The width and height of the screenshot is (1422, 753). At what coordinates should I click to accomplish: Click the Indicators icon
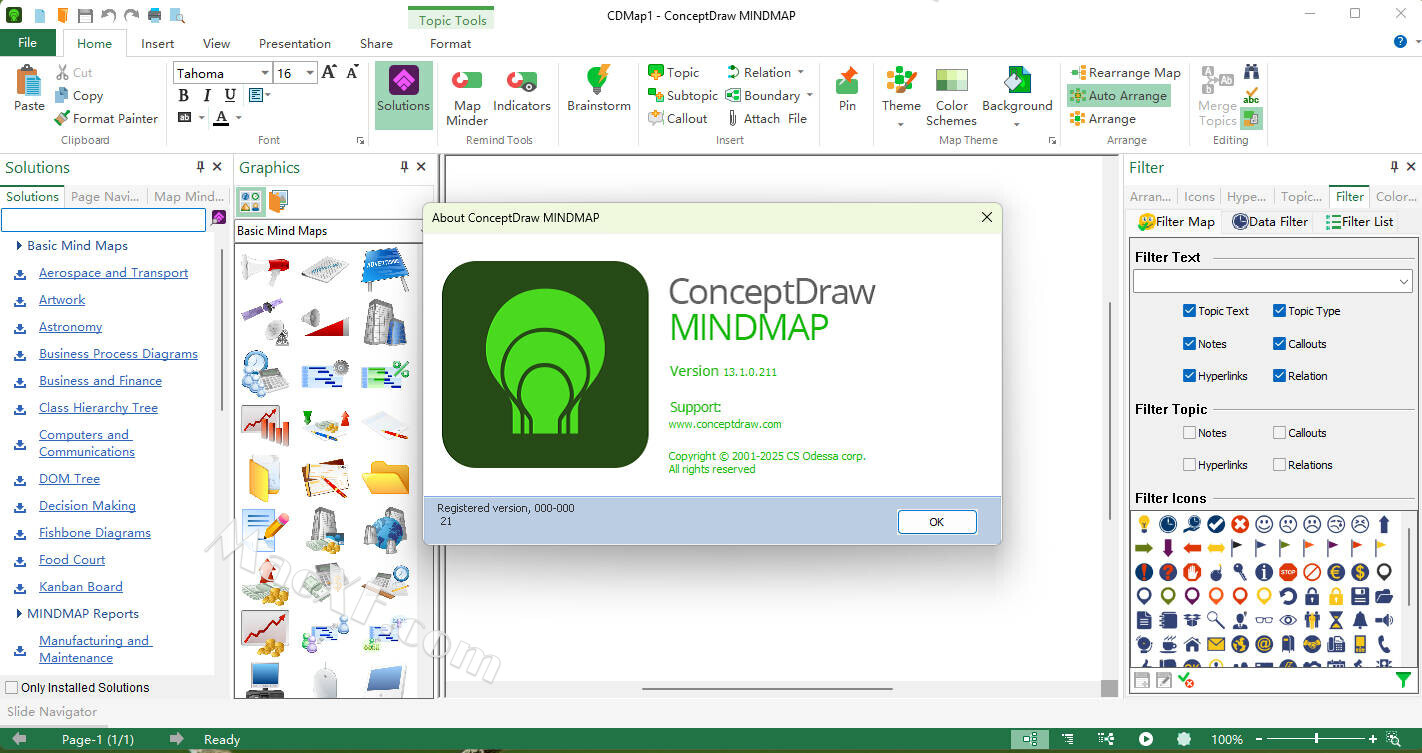click(x=521, y=90)
